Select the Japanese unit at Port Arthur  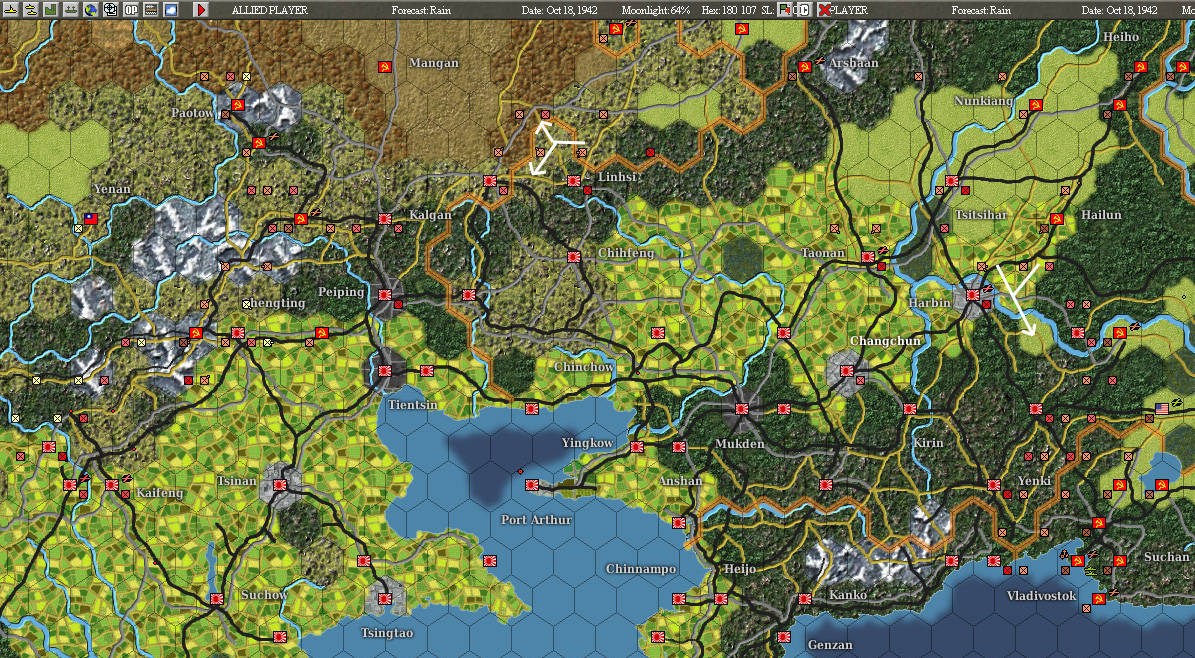click(x=532, y=485)
